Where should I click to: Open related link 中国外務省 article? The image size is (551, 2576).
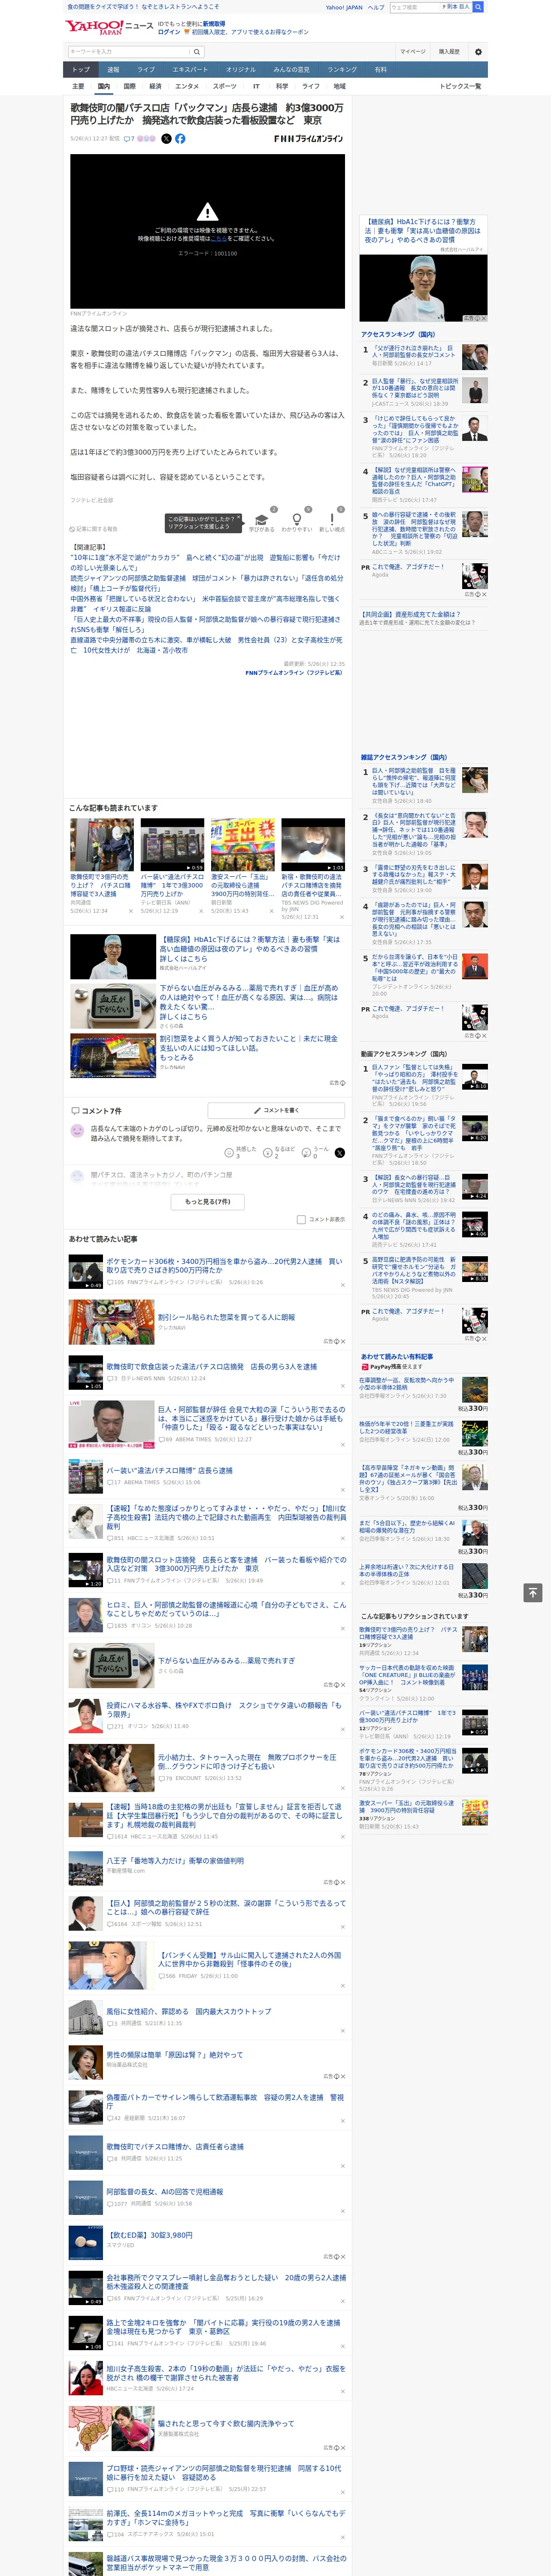point(205,603)
